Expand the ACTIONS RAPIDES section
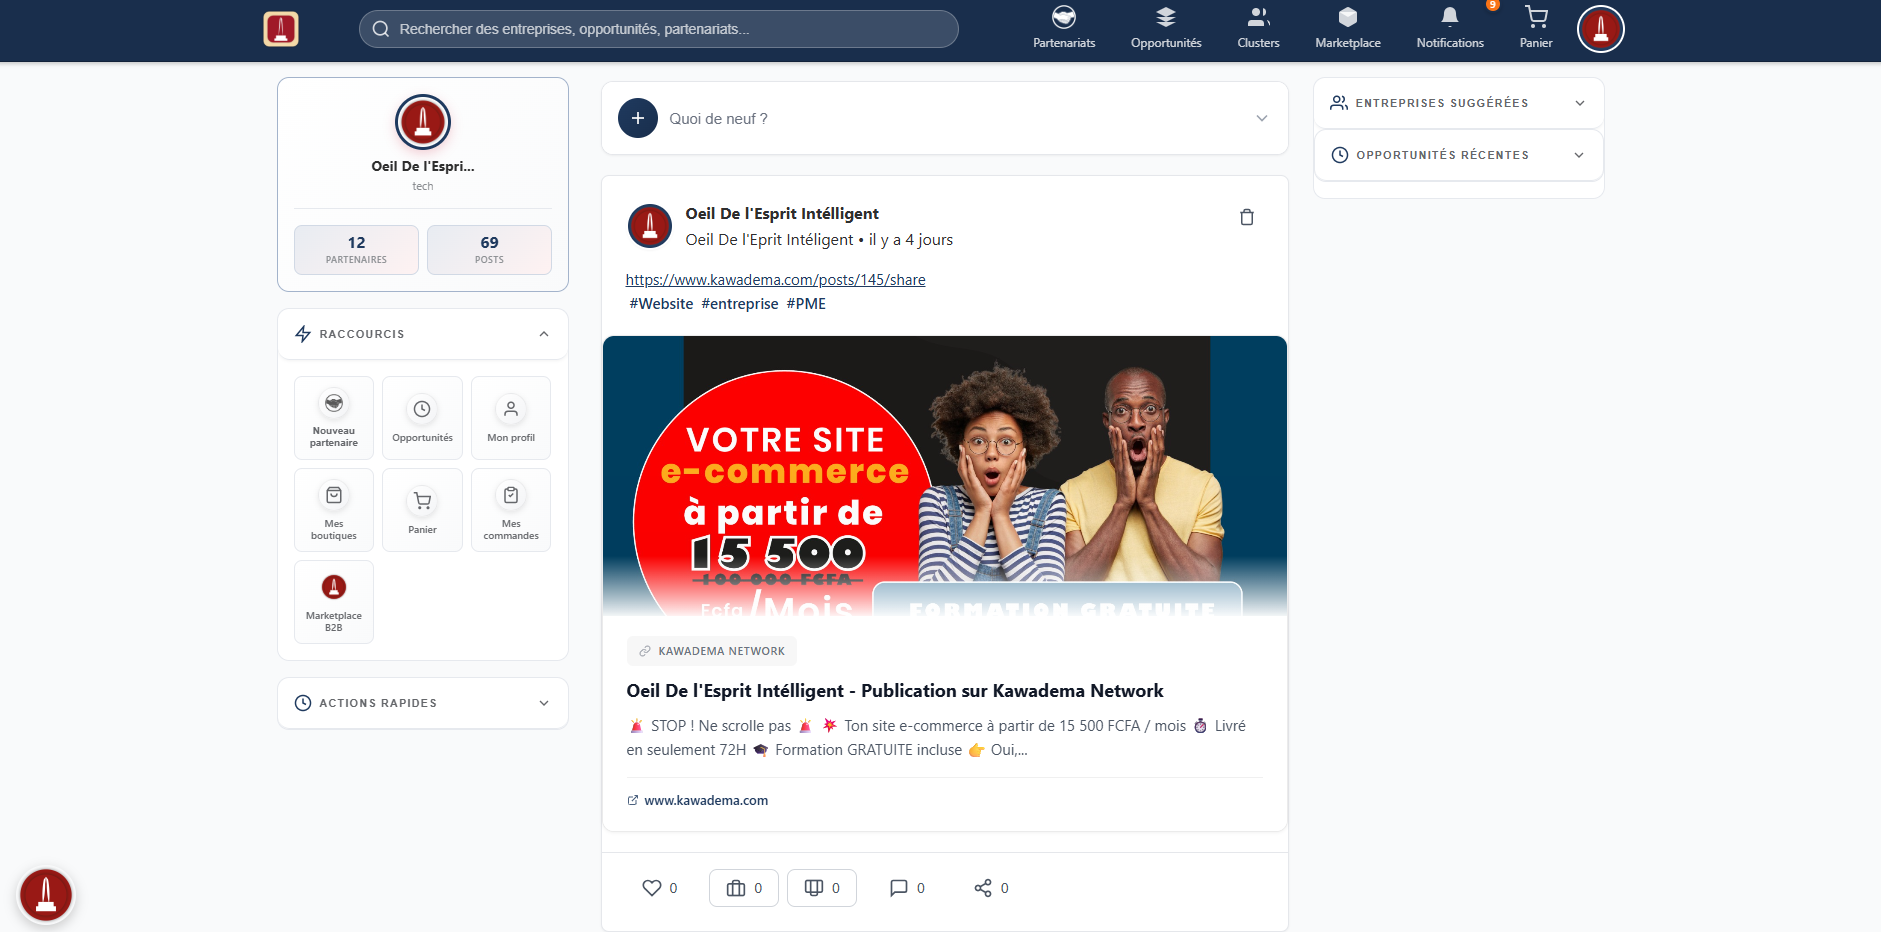The width and height of the screenshot is (1881, 932). (x=543, y=703)
